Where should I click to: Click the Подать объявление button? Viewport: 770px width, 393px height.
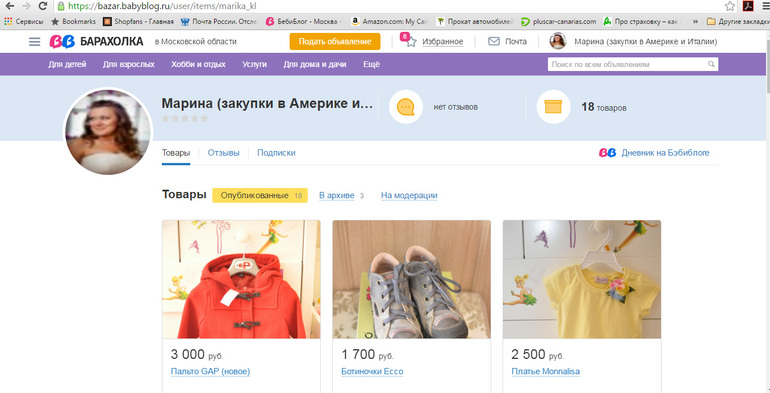point(335,42)
